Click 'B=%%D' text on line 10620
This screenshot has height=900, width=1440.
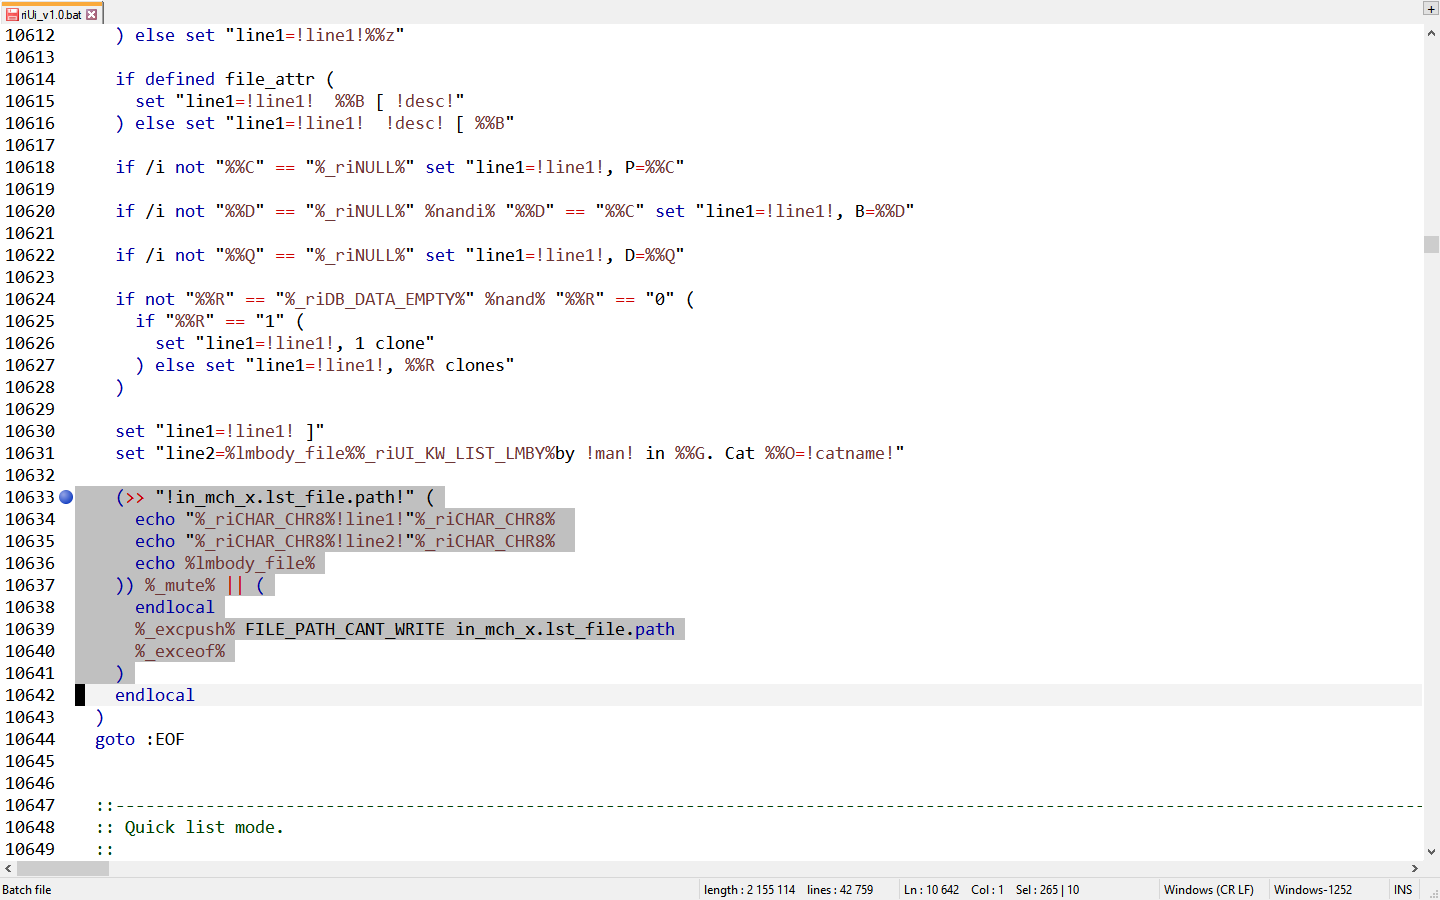[x=880, y=211]
